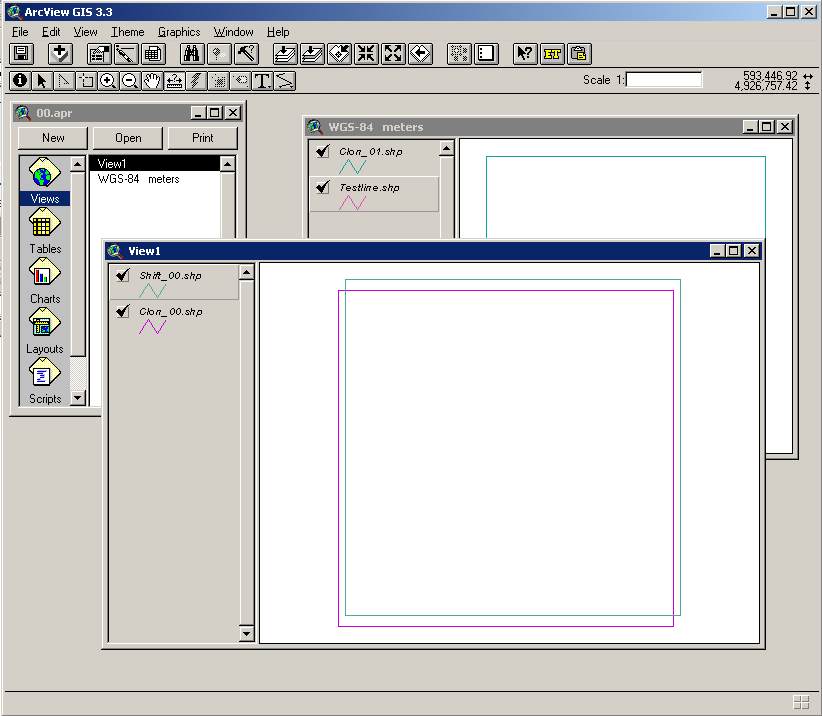The width and height of the screenshot is (822, 716).
Task: Select the Zoom In magnifier tool
Action: (108, 81)
